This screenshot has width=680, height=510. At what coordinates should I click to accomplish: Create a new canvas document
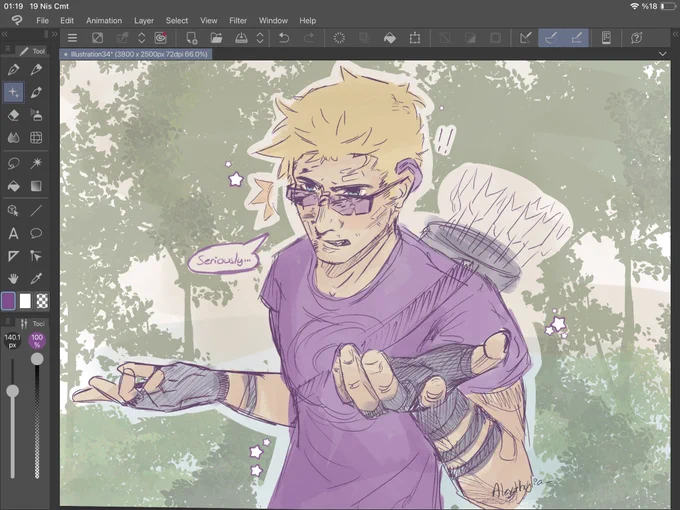coord(192,38)
